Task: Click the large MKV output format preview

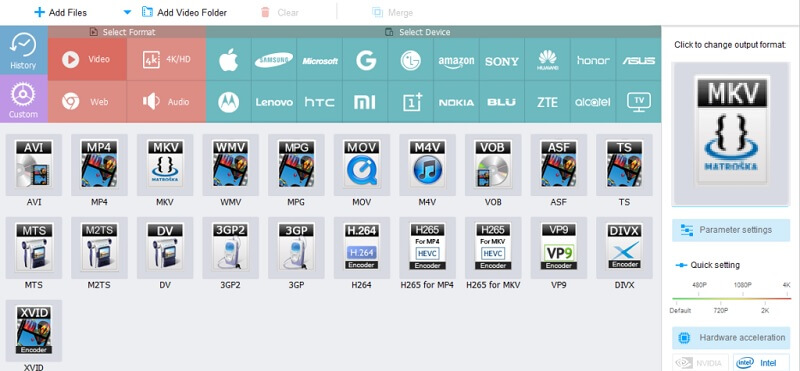Action: coord(731,133)
